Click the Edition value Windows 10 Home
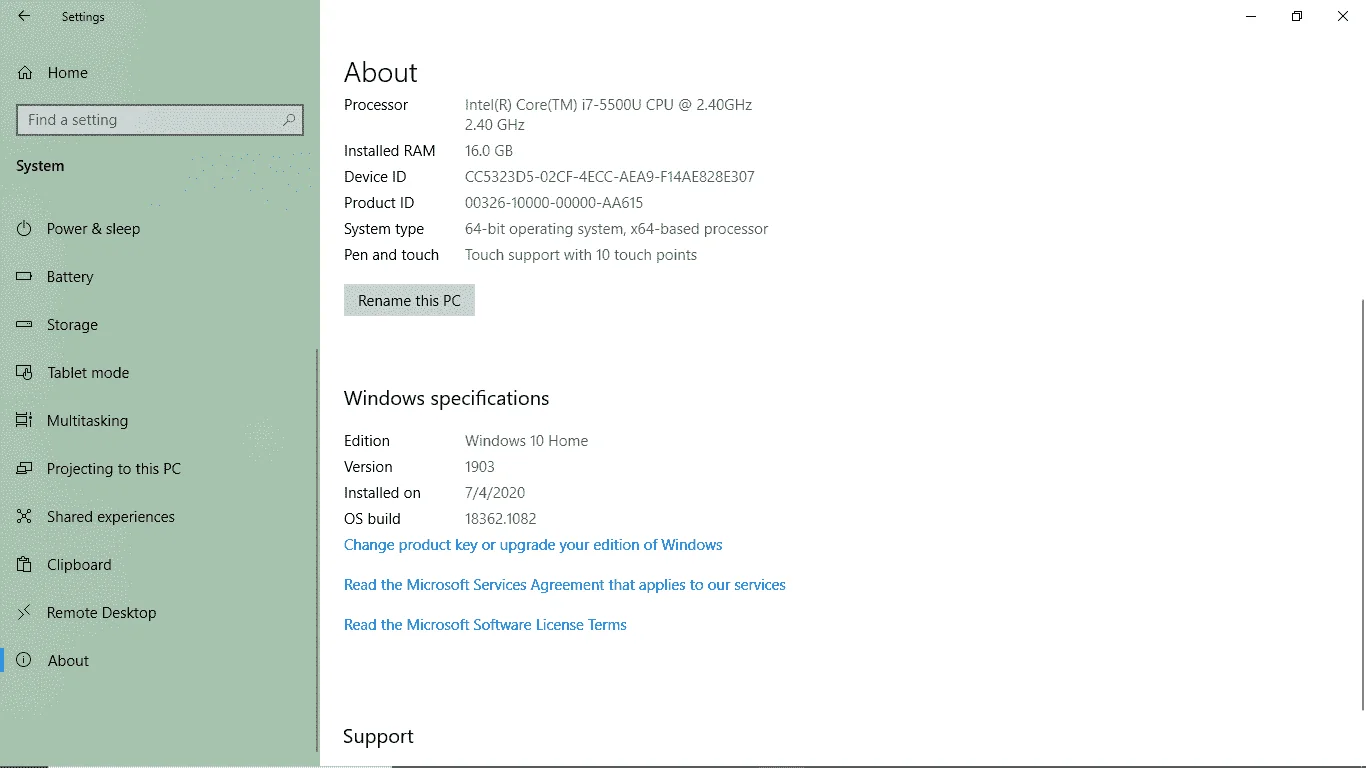1366x768 pixels. 527,441
